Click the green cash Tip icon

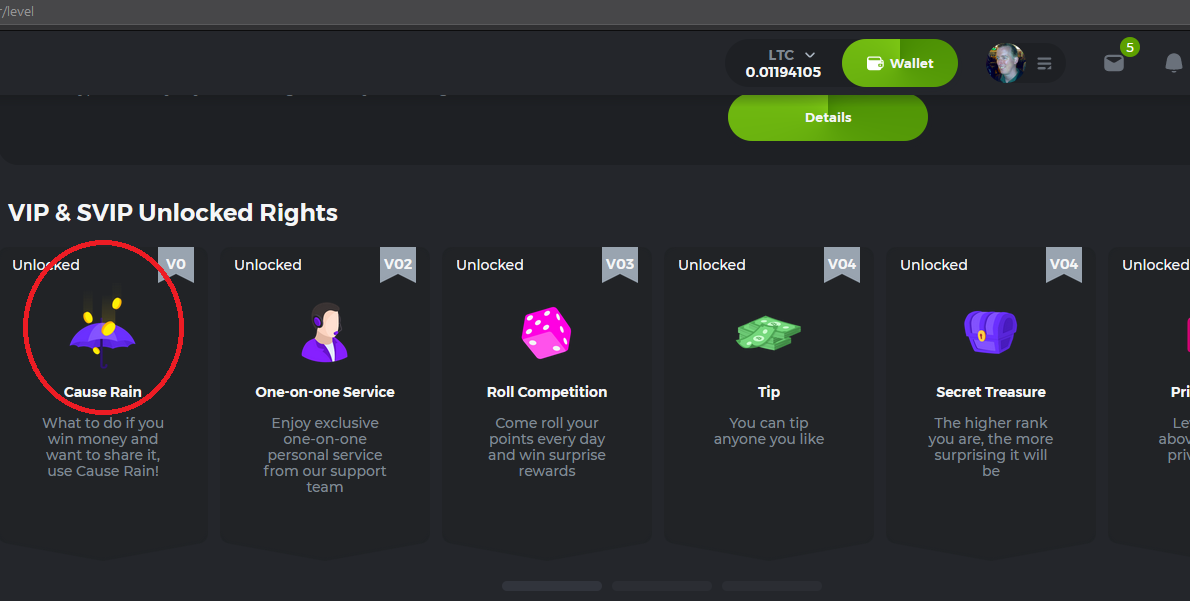point(768,332)
